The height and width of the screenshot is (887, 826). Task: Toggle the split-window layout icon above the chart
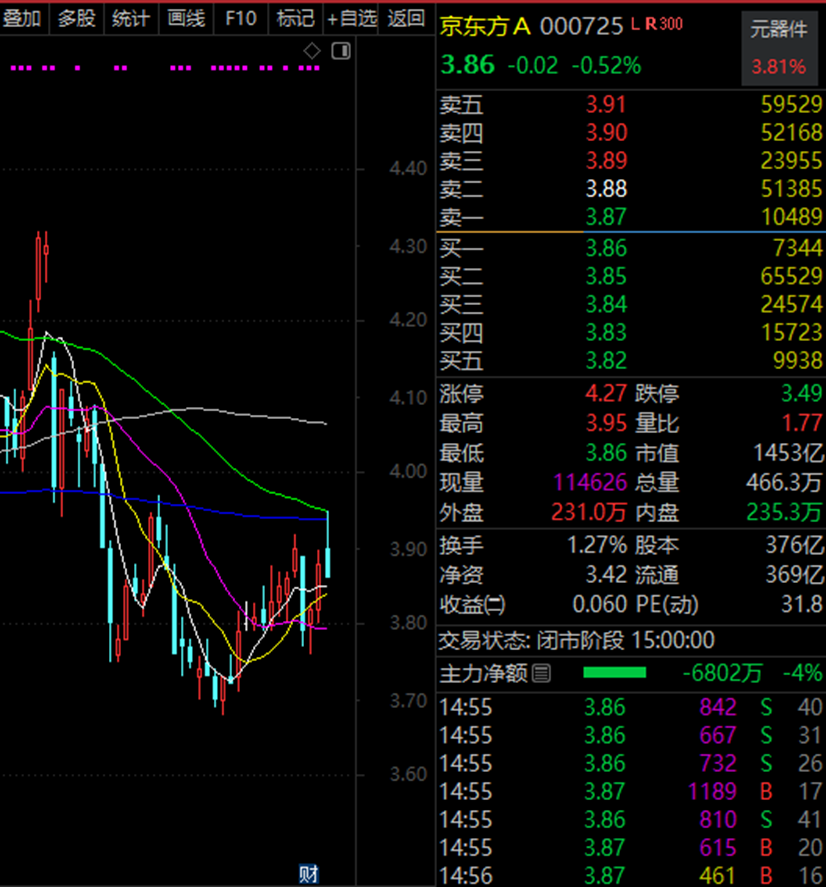(x=341, y=49)
